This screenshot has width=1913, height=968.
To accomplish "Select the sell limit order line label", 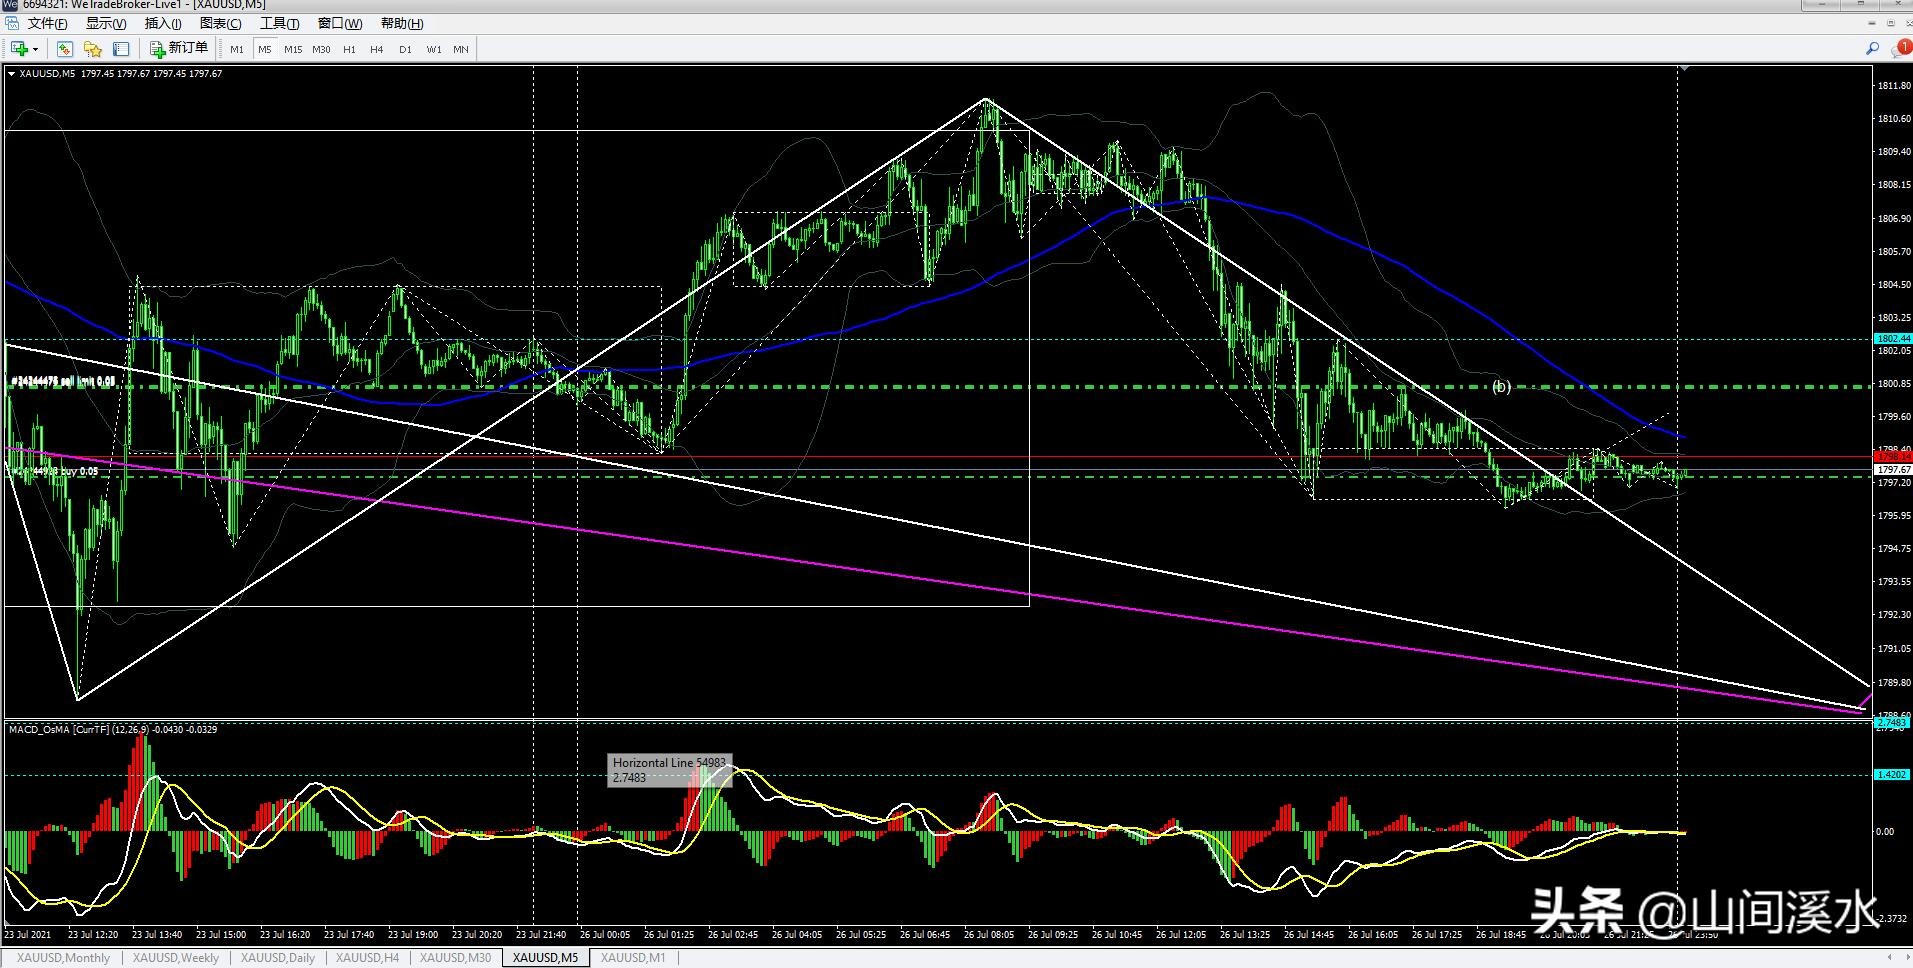I will point(63,381).
